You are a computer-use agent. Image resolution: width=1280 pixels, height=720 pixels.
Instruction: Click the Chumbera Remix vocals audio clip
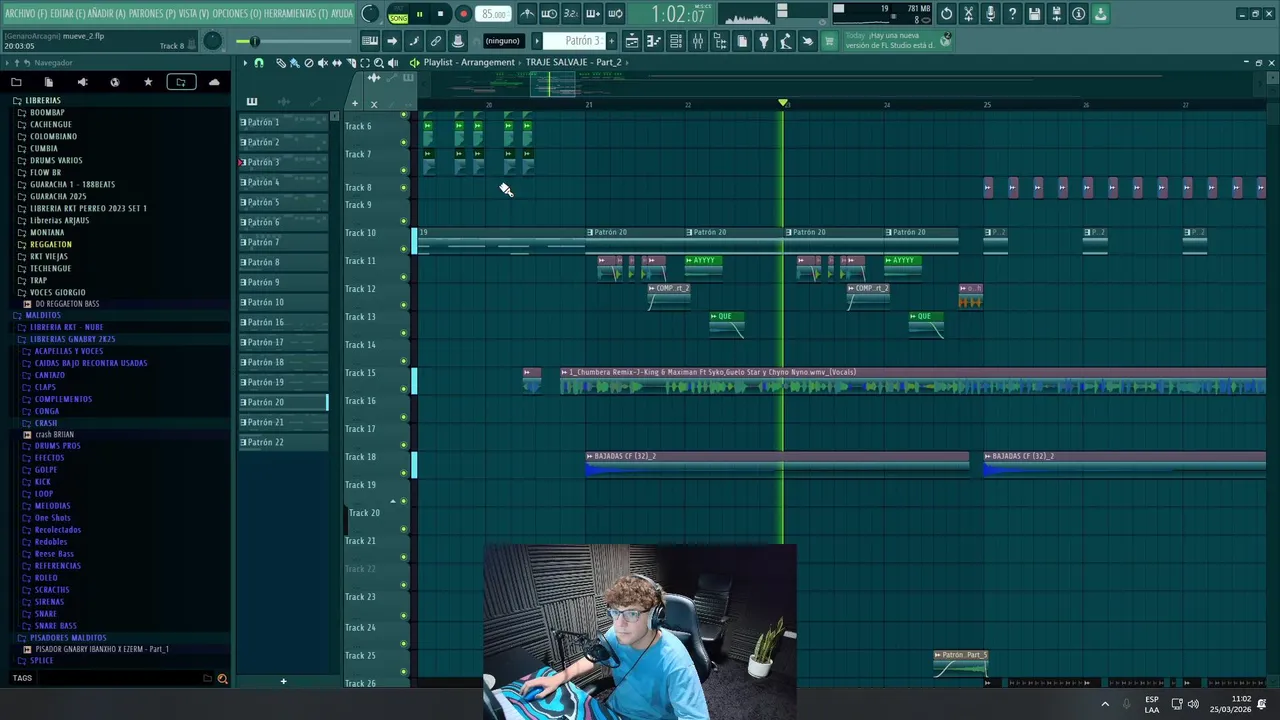coord(912,380)
